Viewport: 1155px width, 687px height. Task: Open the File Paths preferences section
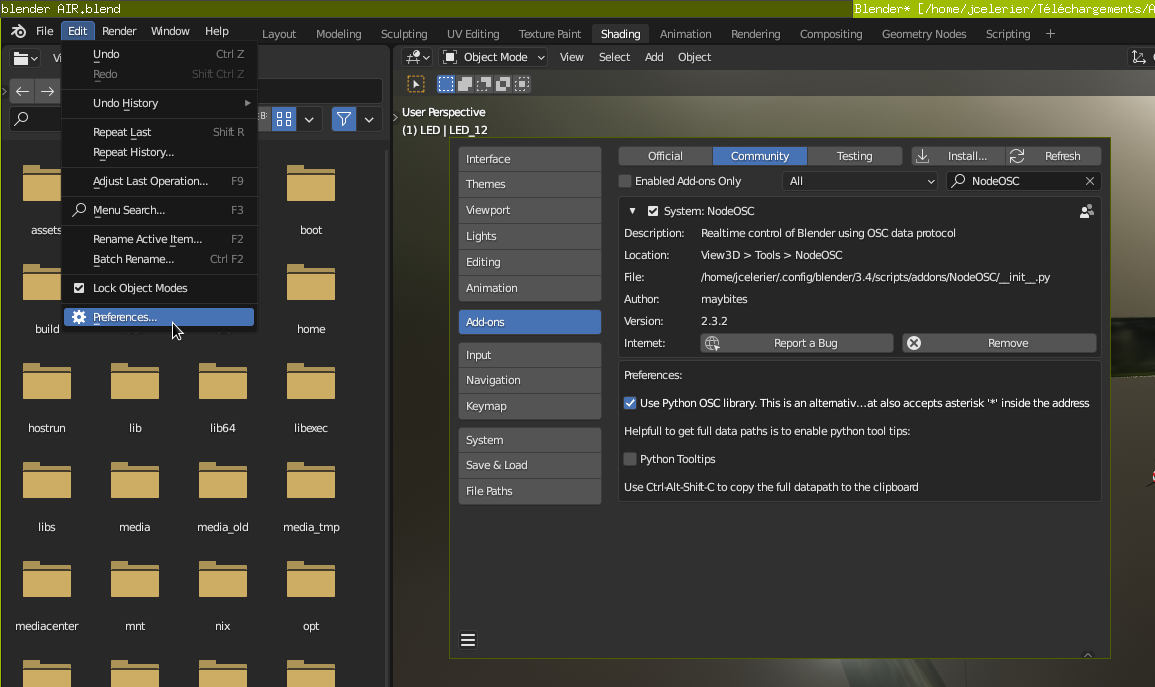(530, 491)
